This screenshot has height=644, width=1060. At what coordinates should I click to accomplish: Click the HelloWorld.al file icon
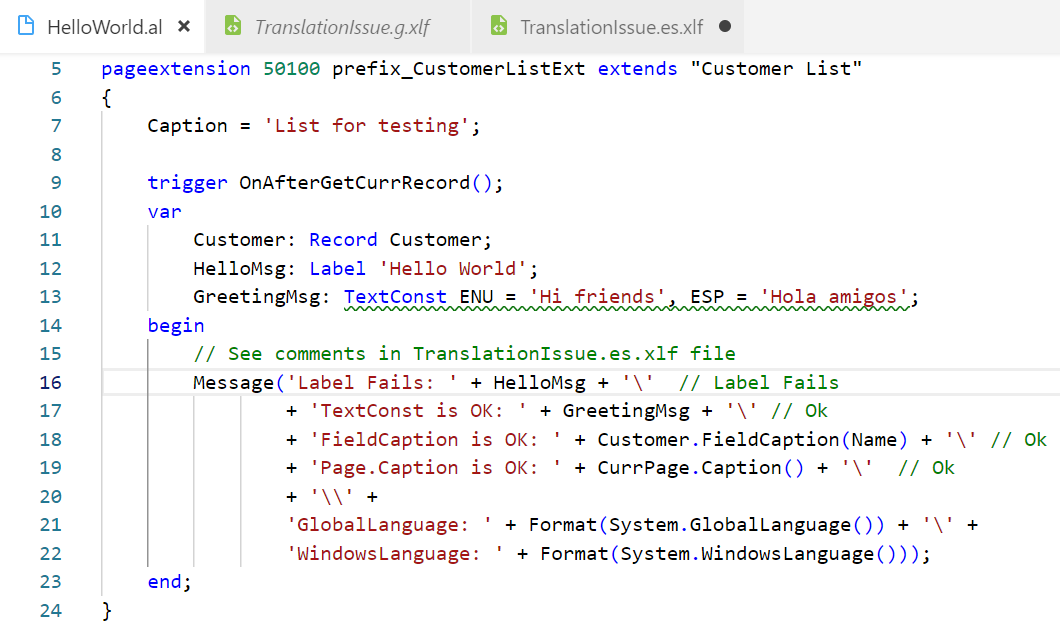coord(26,26)
